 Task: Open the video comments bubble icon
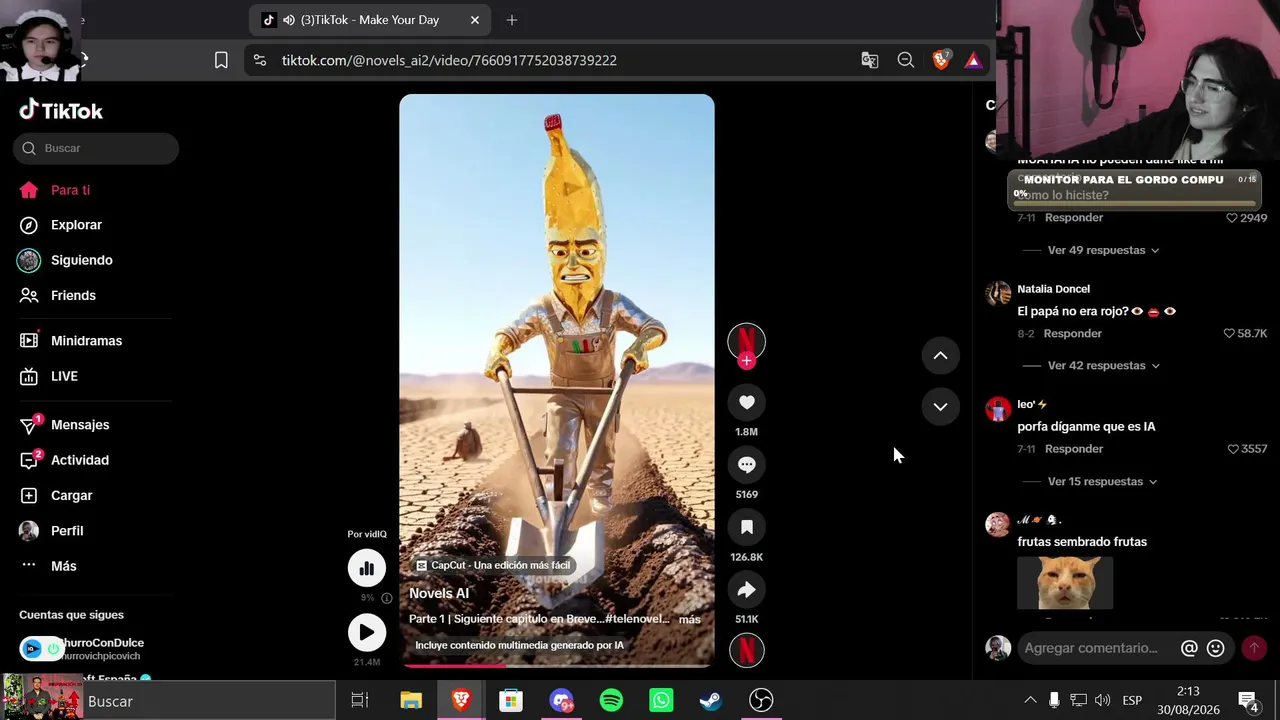coord(746,464)
